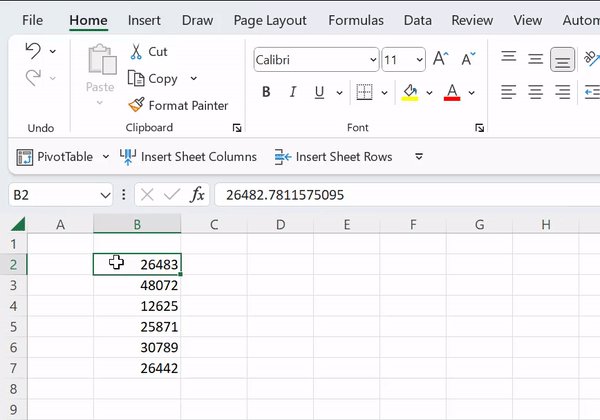Open font size 11 dropdown

pyautogui.click(x=419, y=60)
